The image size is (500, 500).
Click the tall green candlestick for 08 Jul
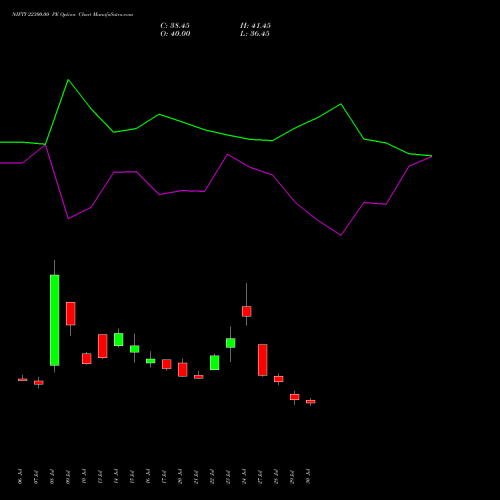click(55, 320)
